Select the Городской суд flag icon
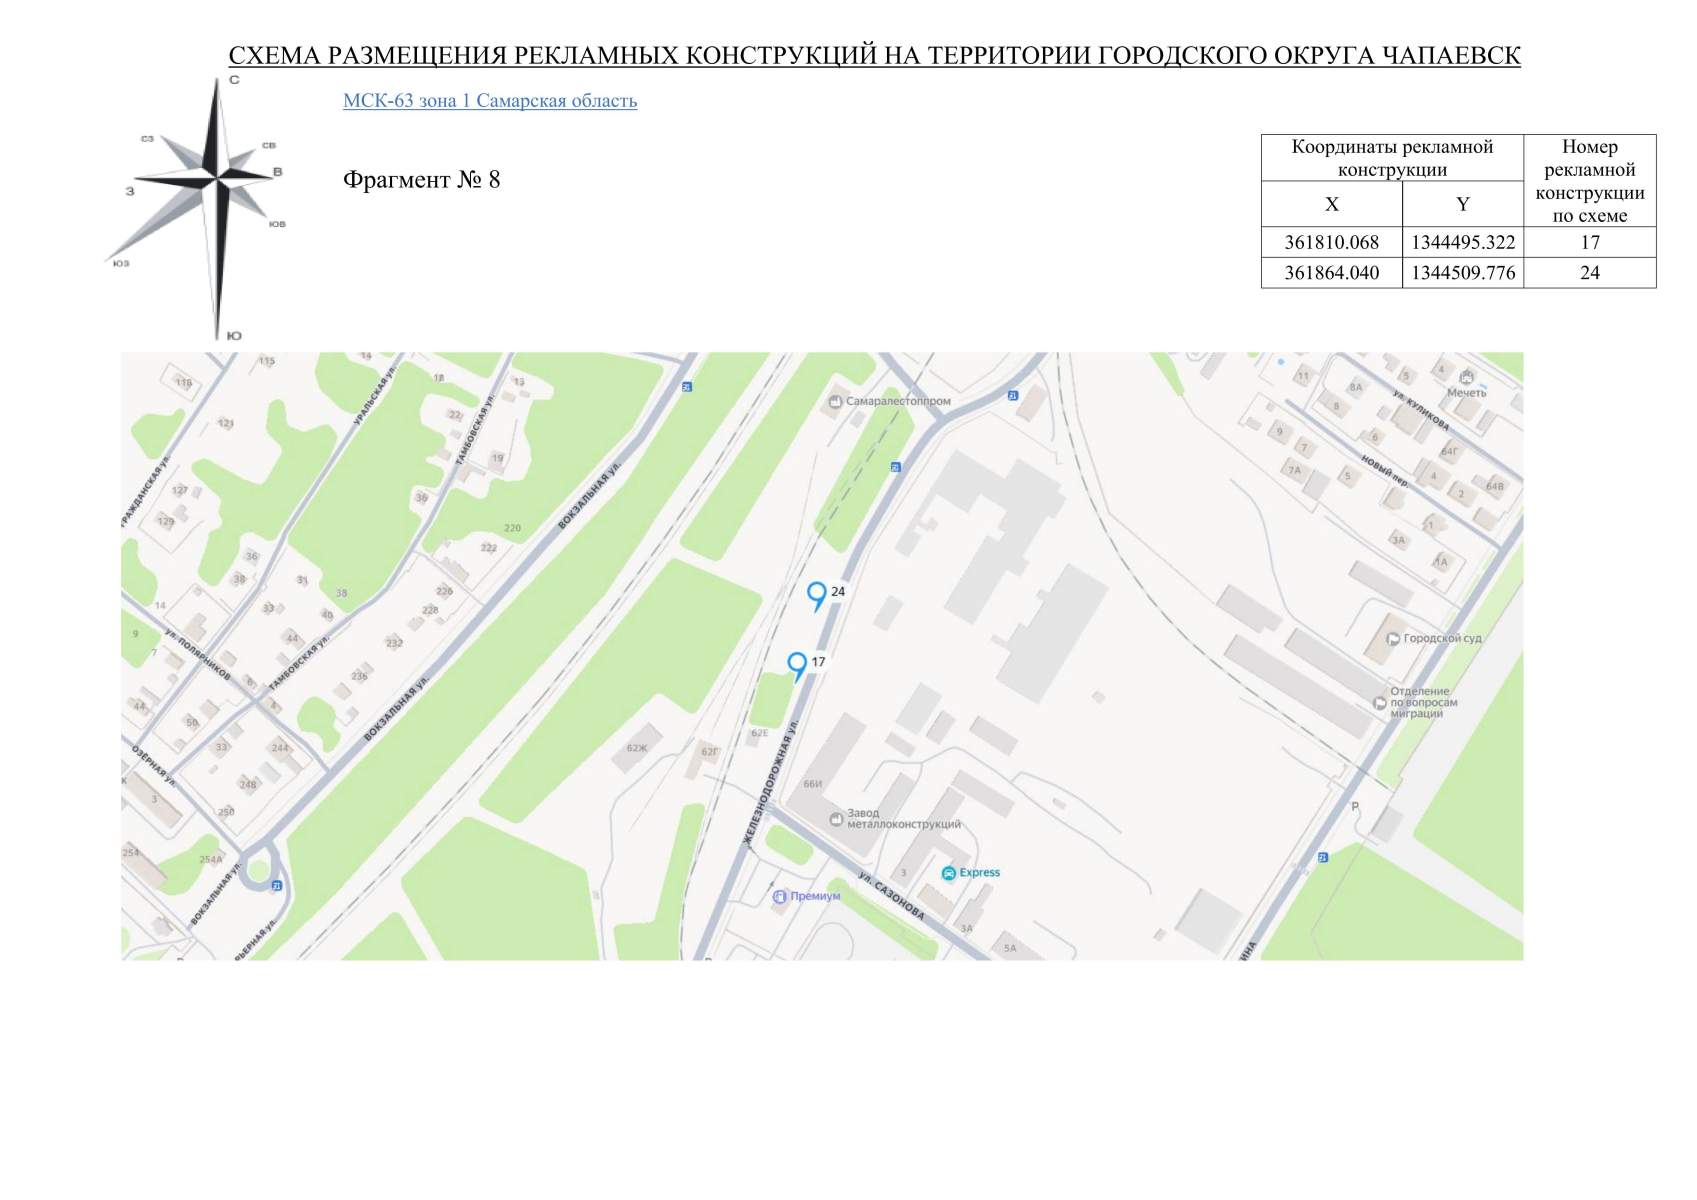This screenshot has height=1200, width=1697. tap(1392, 639)
